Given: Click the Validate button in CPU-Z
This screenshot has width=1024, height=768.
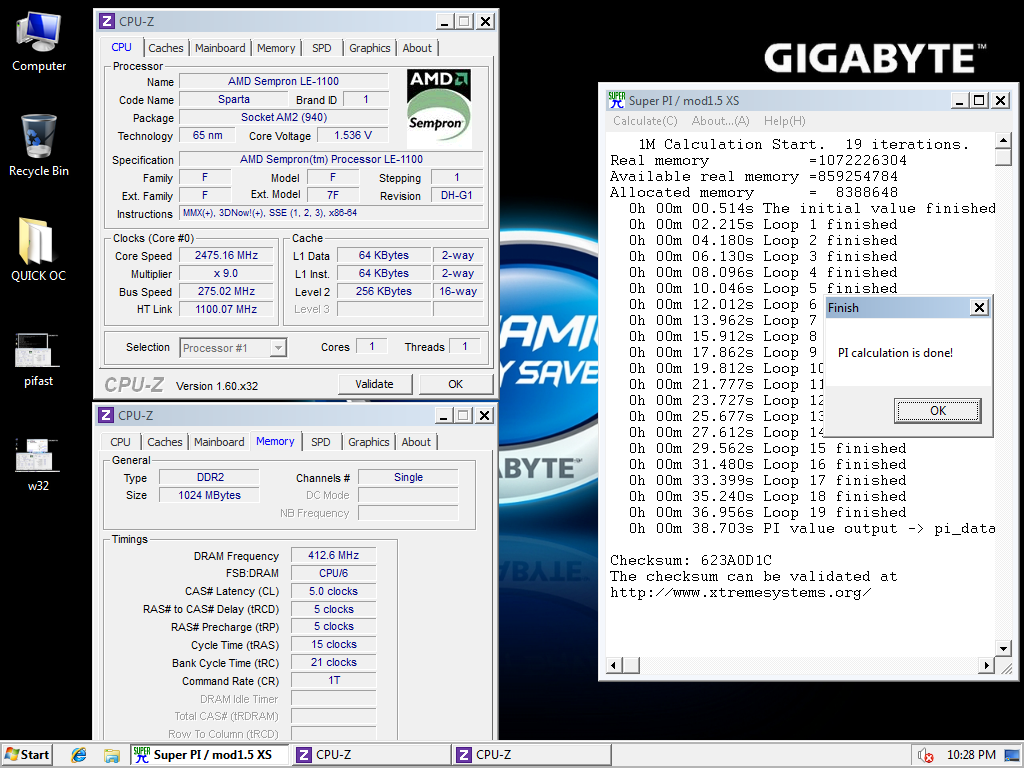Looking at the screenshot, I should click(x=374, y=384).
